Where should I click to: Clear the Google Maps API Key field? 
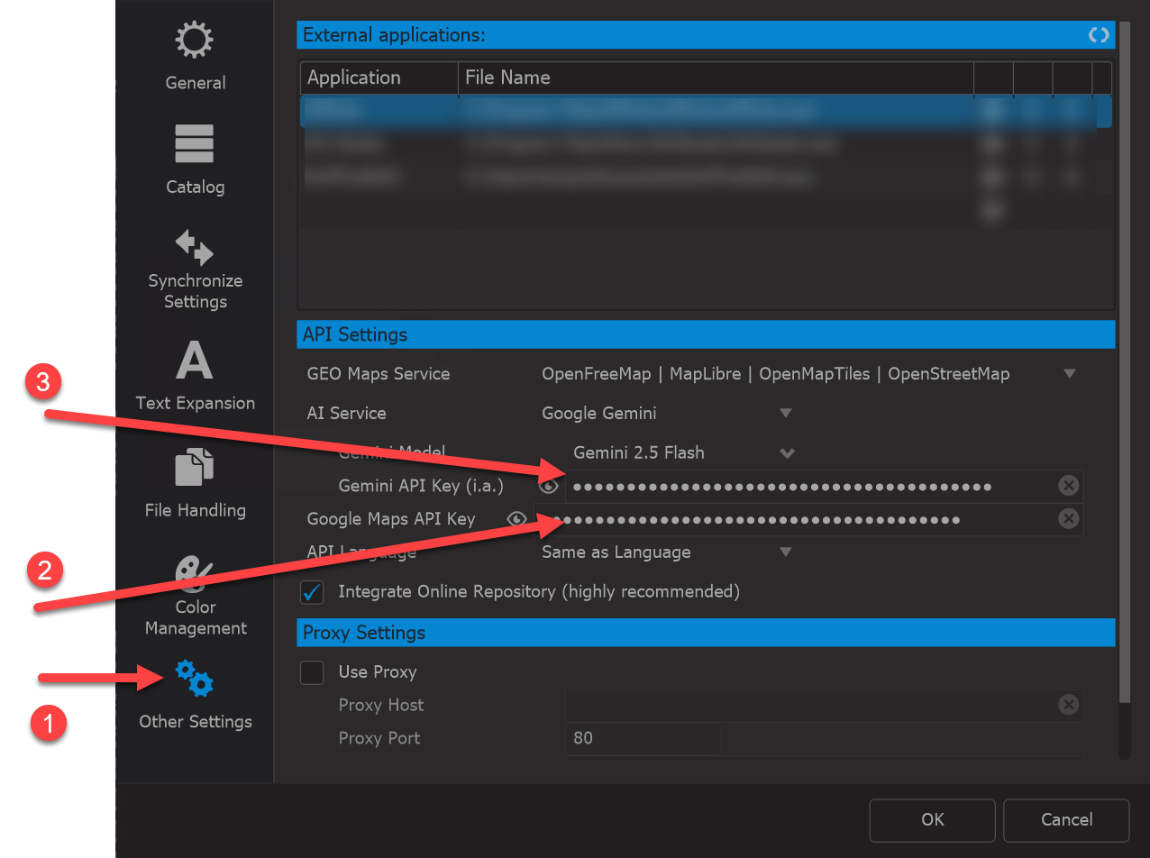click(1069, 518)
